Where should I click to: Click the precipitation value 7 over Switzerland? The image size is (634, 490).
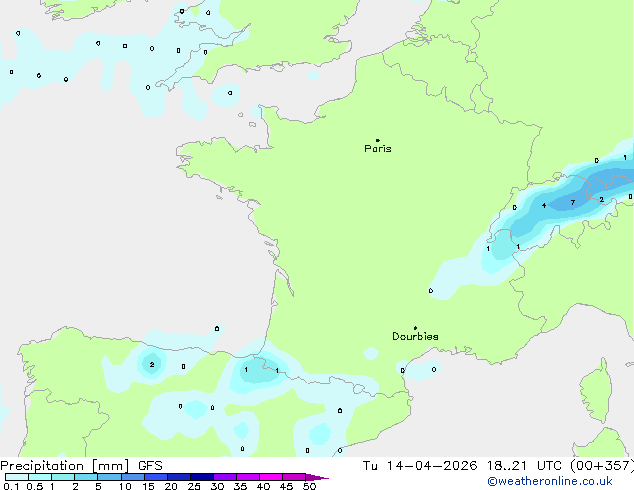click(x=573, y=202)
